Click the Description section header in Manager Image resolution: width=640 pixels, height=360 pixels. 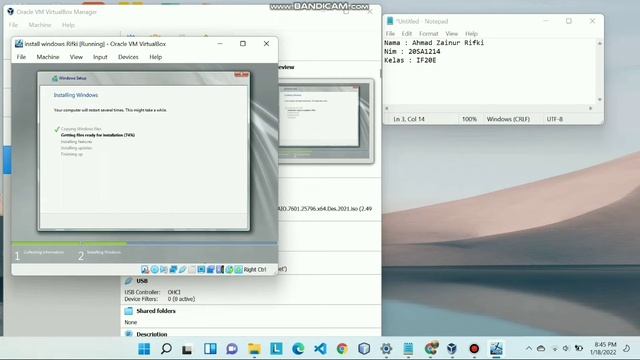click(x=152, y=334)
